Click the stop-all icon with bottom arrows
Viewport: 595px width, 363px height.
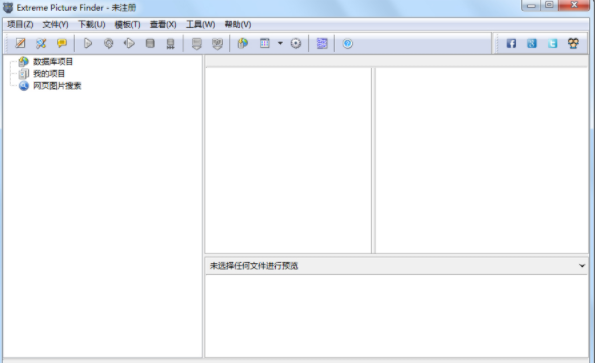(x=171, y=44)
